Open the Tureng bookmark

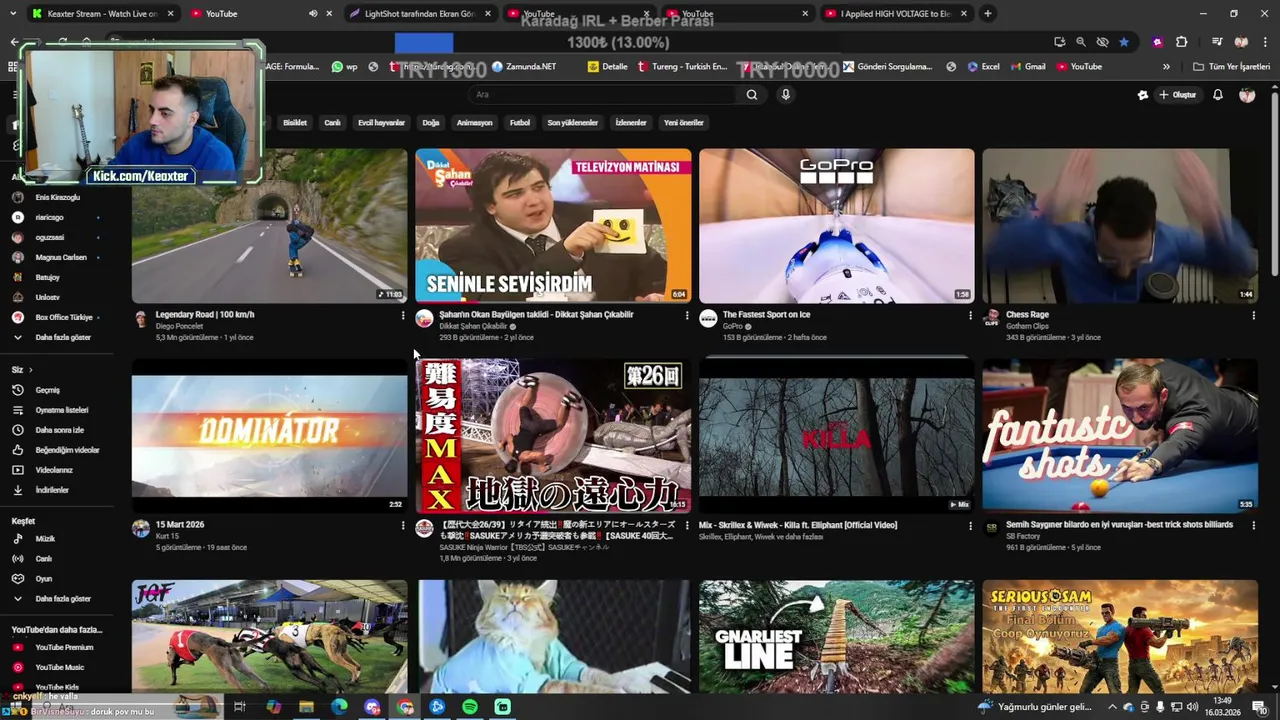[x=682, y=67]
